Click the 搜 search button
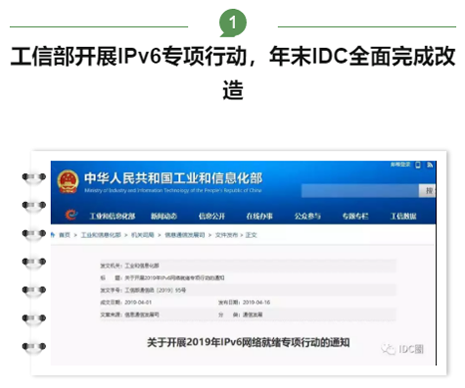The height and width of the screenshot is (388, 465). pyautogui.click(x=428, y=191)
